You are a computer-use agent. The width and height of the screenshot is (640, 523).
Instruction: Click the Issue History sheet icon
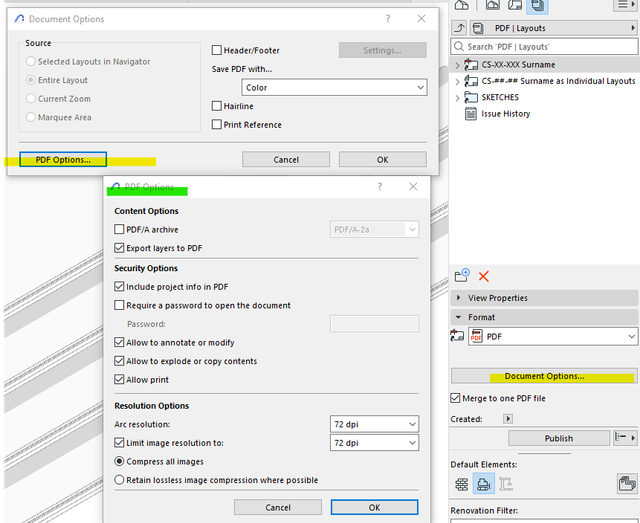[471, 114]
